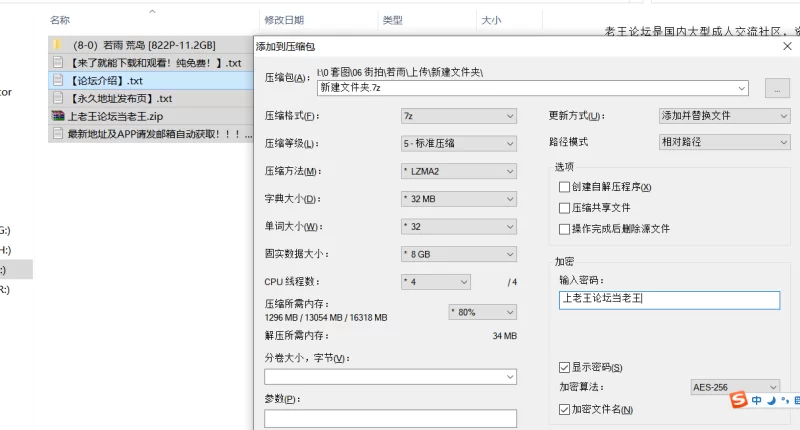Toggle the 加密文件名 checkbox
This screenshot has width=800, height=430.
coord(565,409)
